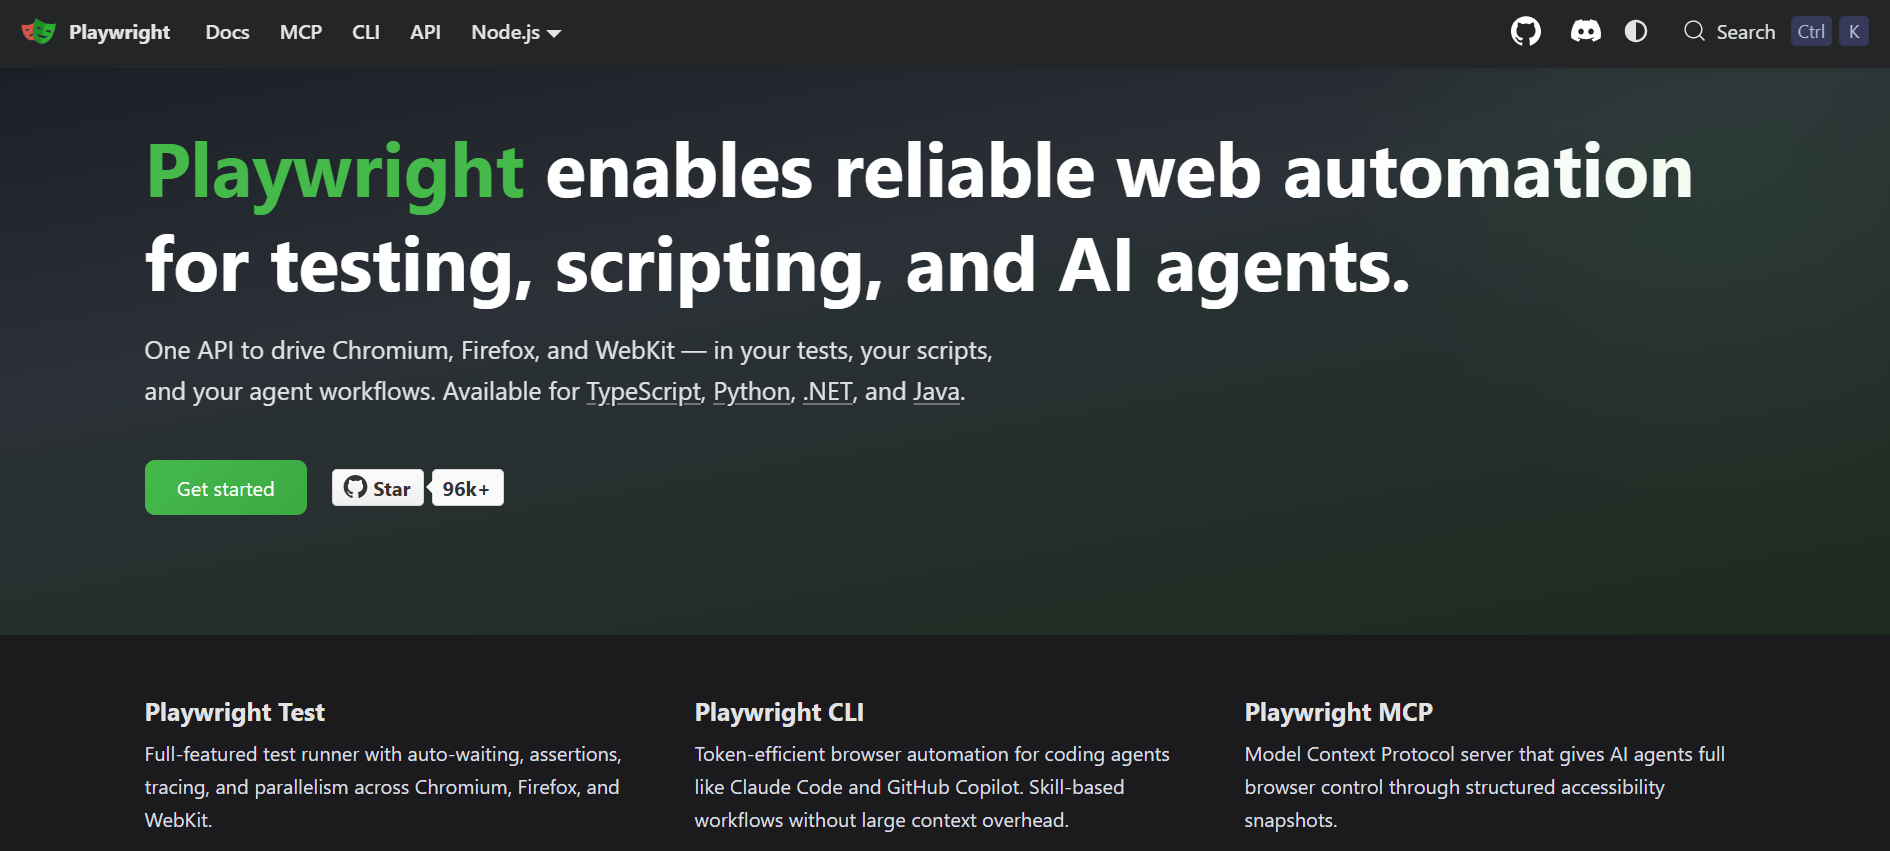Click the GitHub Star button
Image resolution: width=1890 pixels, height=851 pixels.
(378, 488)
